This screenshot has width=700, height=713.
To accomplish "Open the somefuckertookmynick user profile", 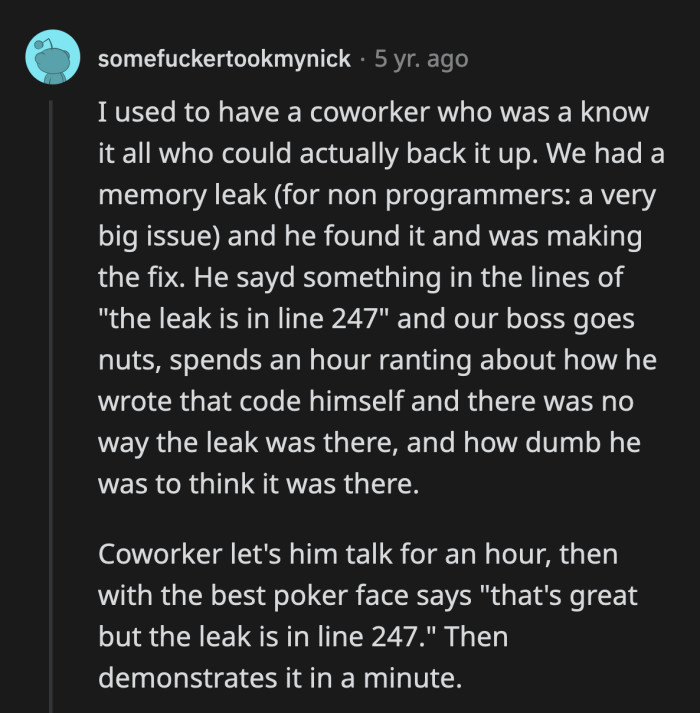I will click(x=224, y=59).
